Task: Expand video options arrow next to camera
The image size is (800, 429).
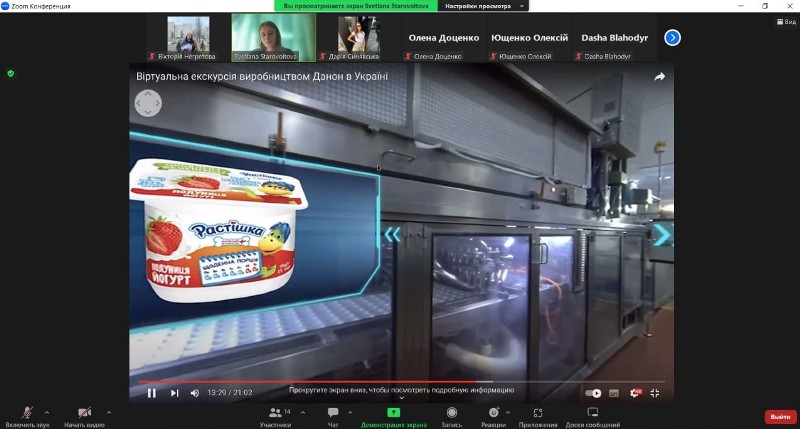Action: (108, 412)
